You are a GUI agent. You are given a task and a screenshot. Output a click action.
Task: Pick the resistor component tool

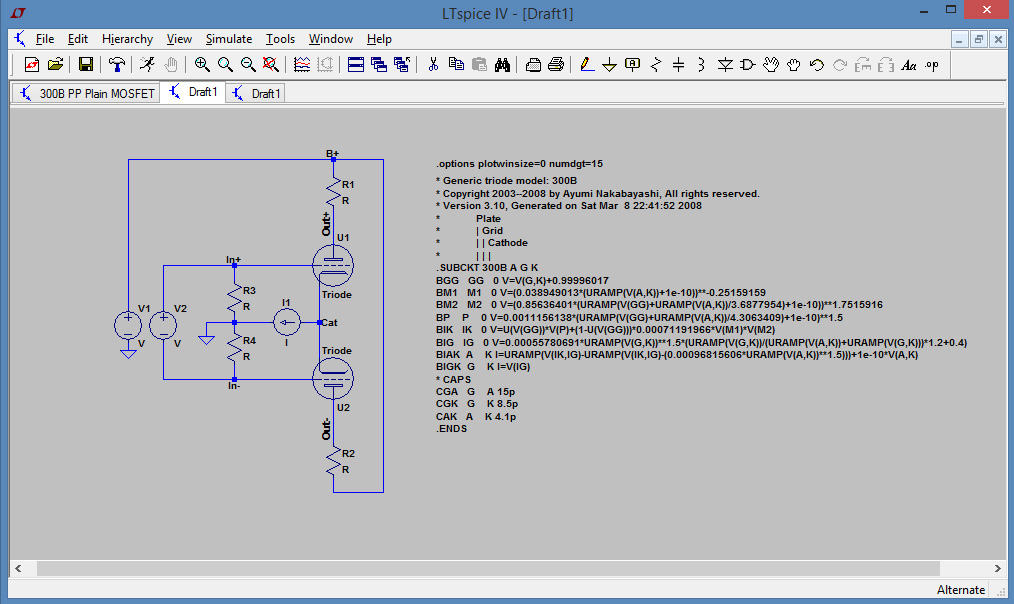tap(656, 65)
